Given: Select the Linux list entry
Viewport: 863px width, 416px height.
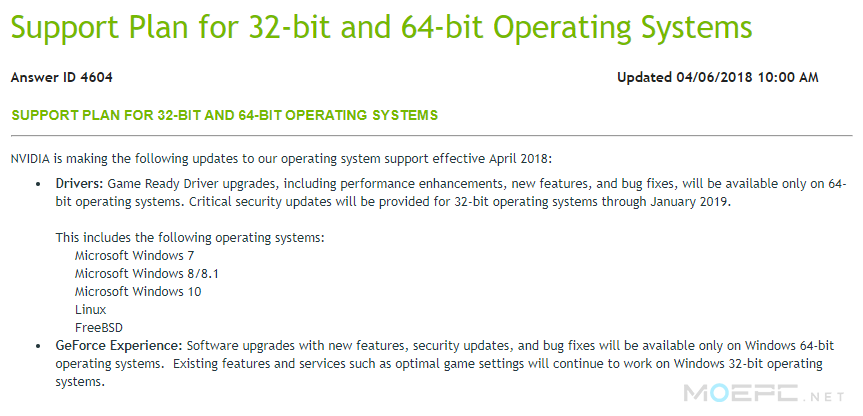Looking at the screenshot, I should 90,310.
